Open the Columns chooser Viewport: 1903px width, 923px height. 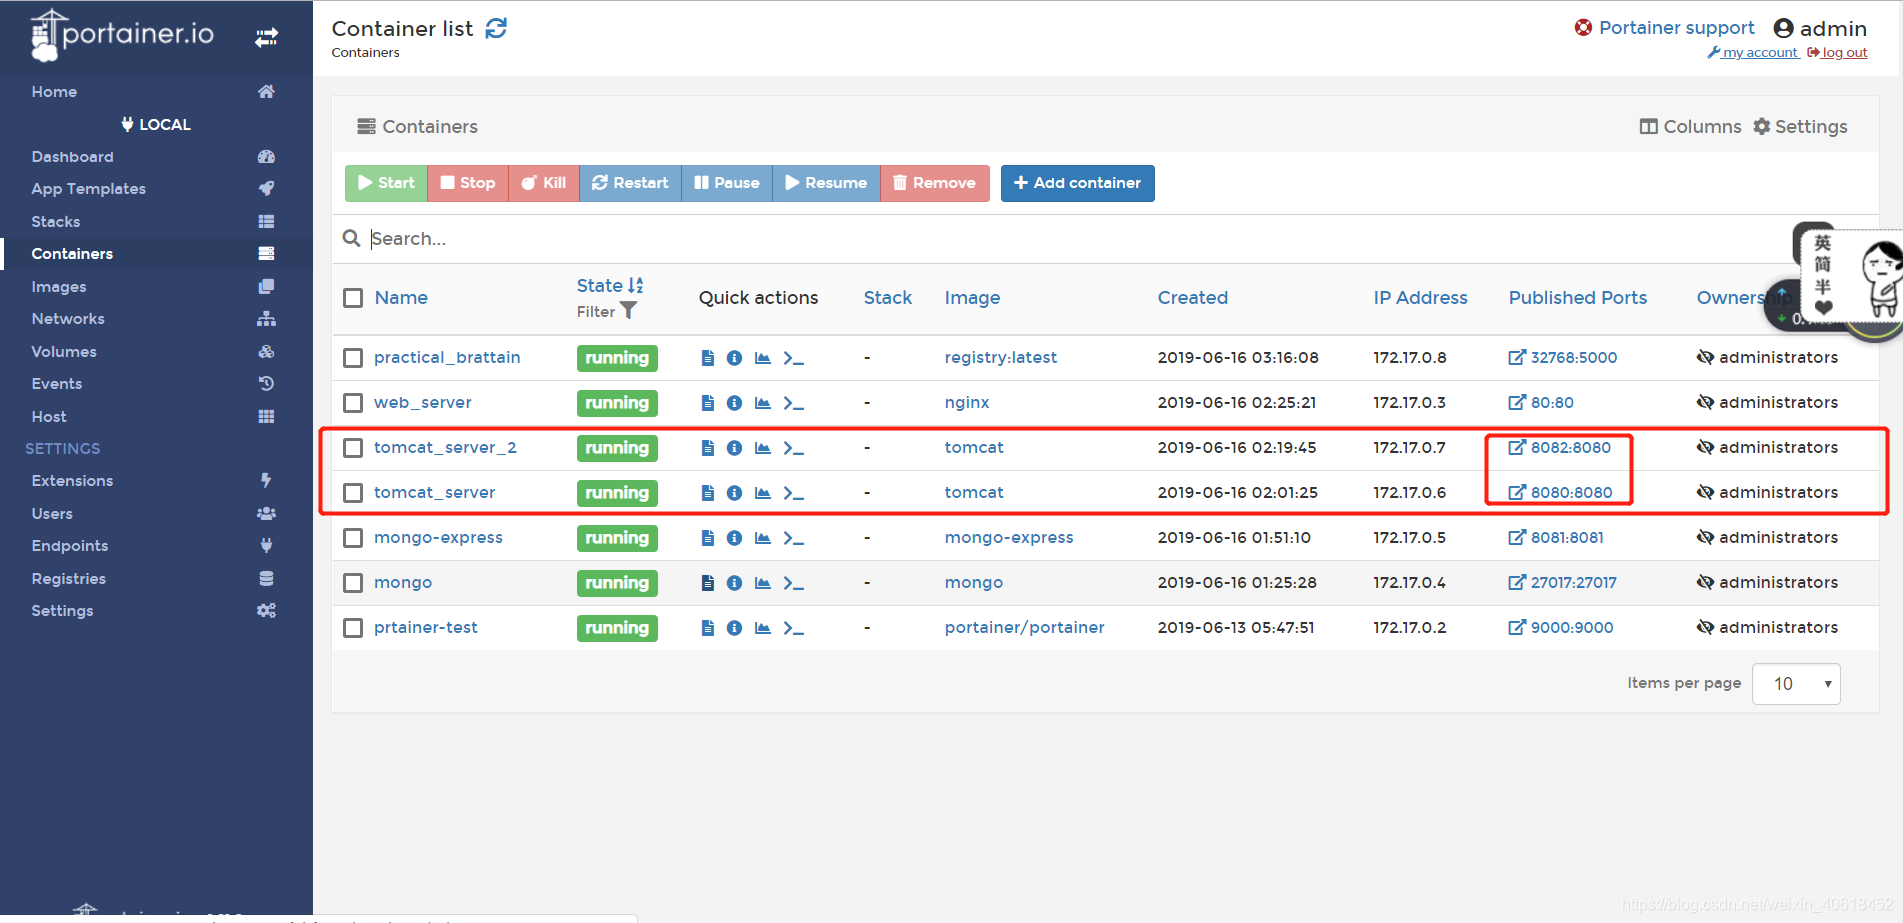coord(1690,127)
